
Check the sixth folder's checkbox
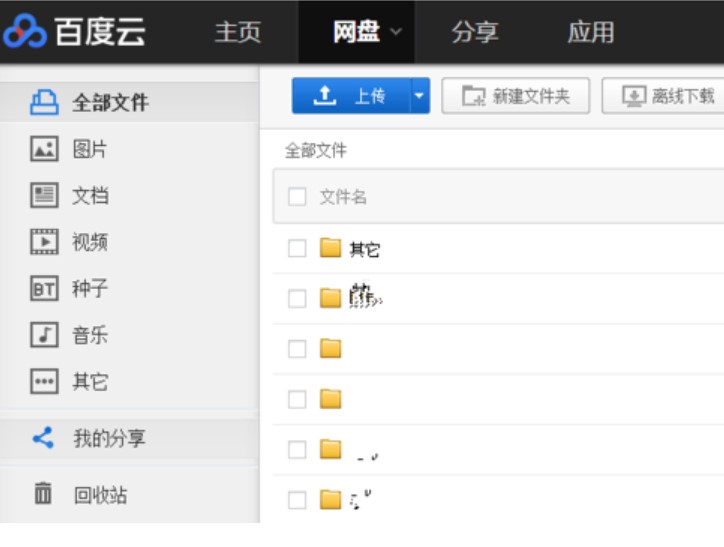(x=297, y=500)
